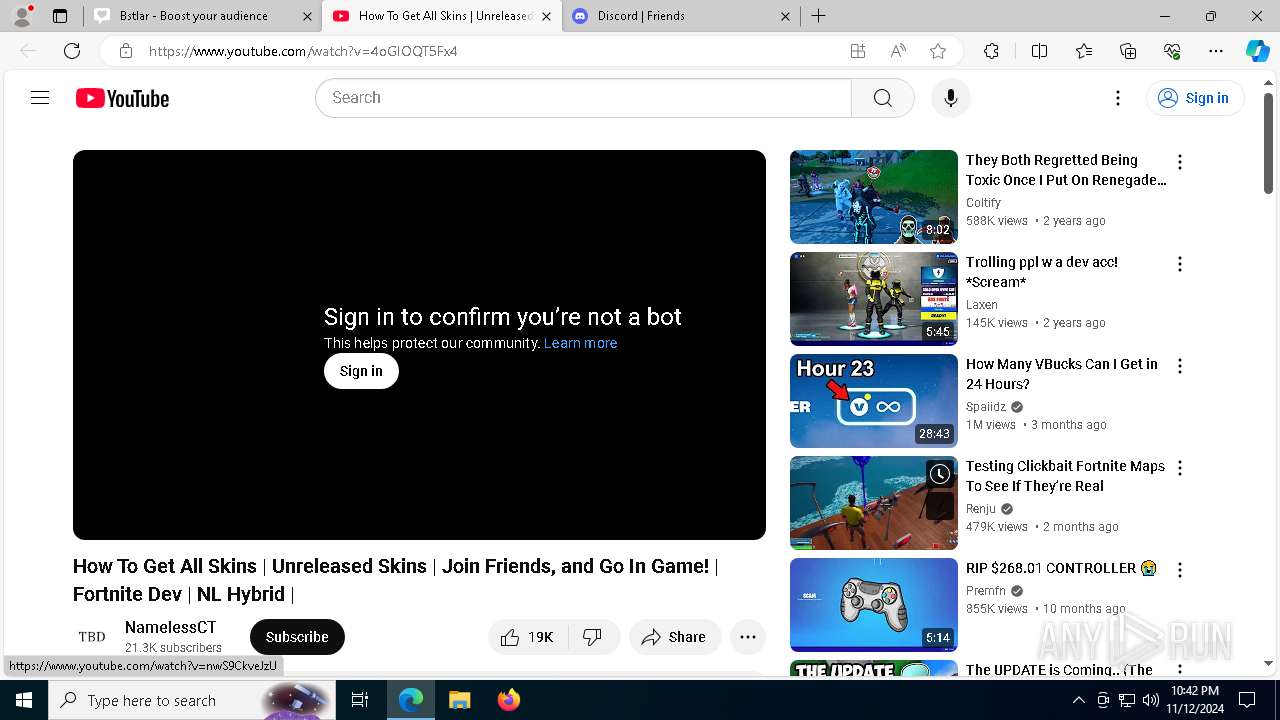Open the notifications action center
Image resolution: width=1280 pixels, height=720 pixels.
(1247, 700)
